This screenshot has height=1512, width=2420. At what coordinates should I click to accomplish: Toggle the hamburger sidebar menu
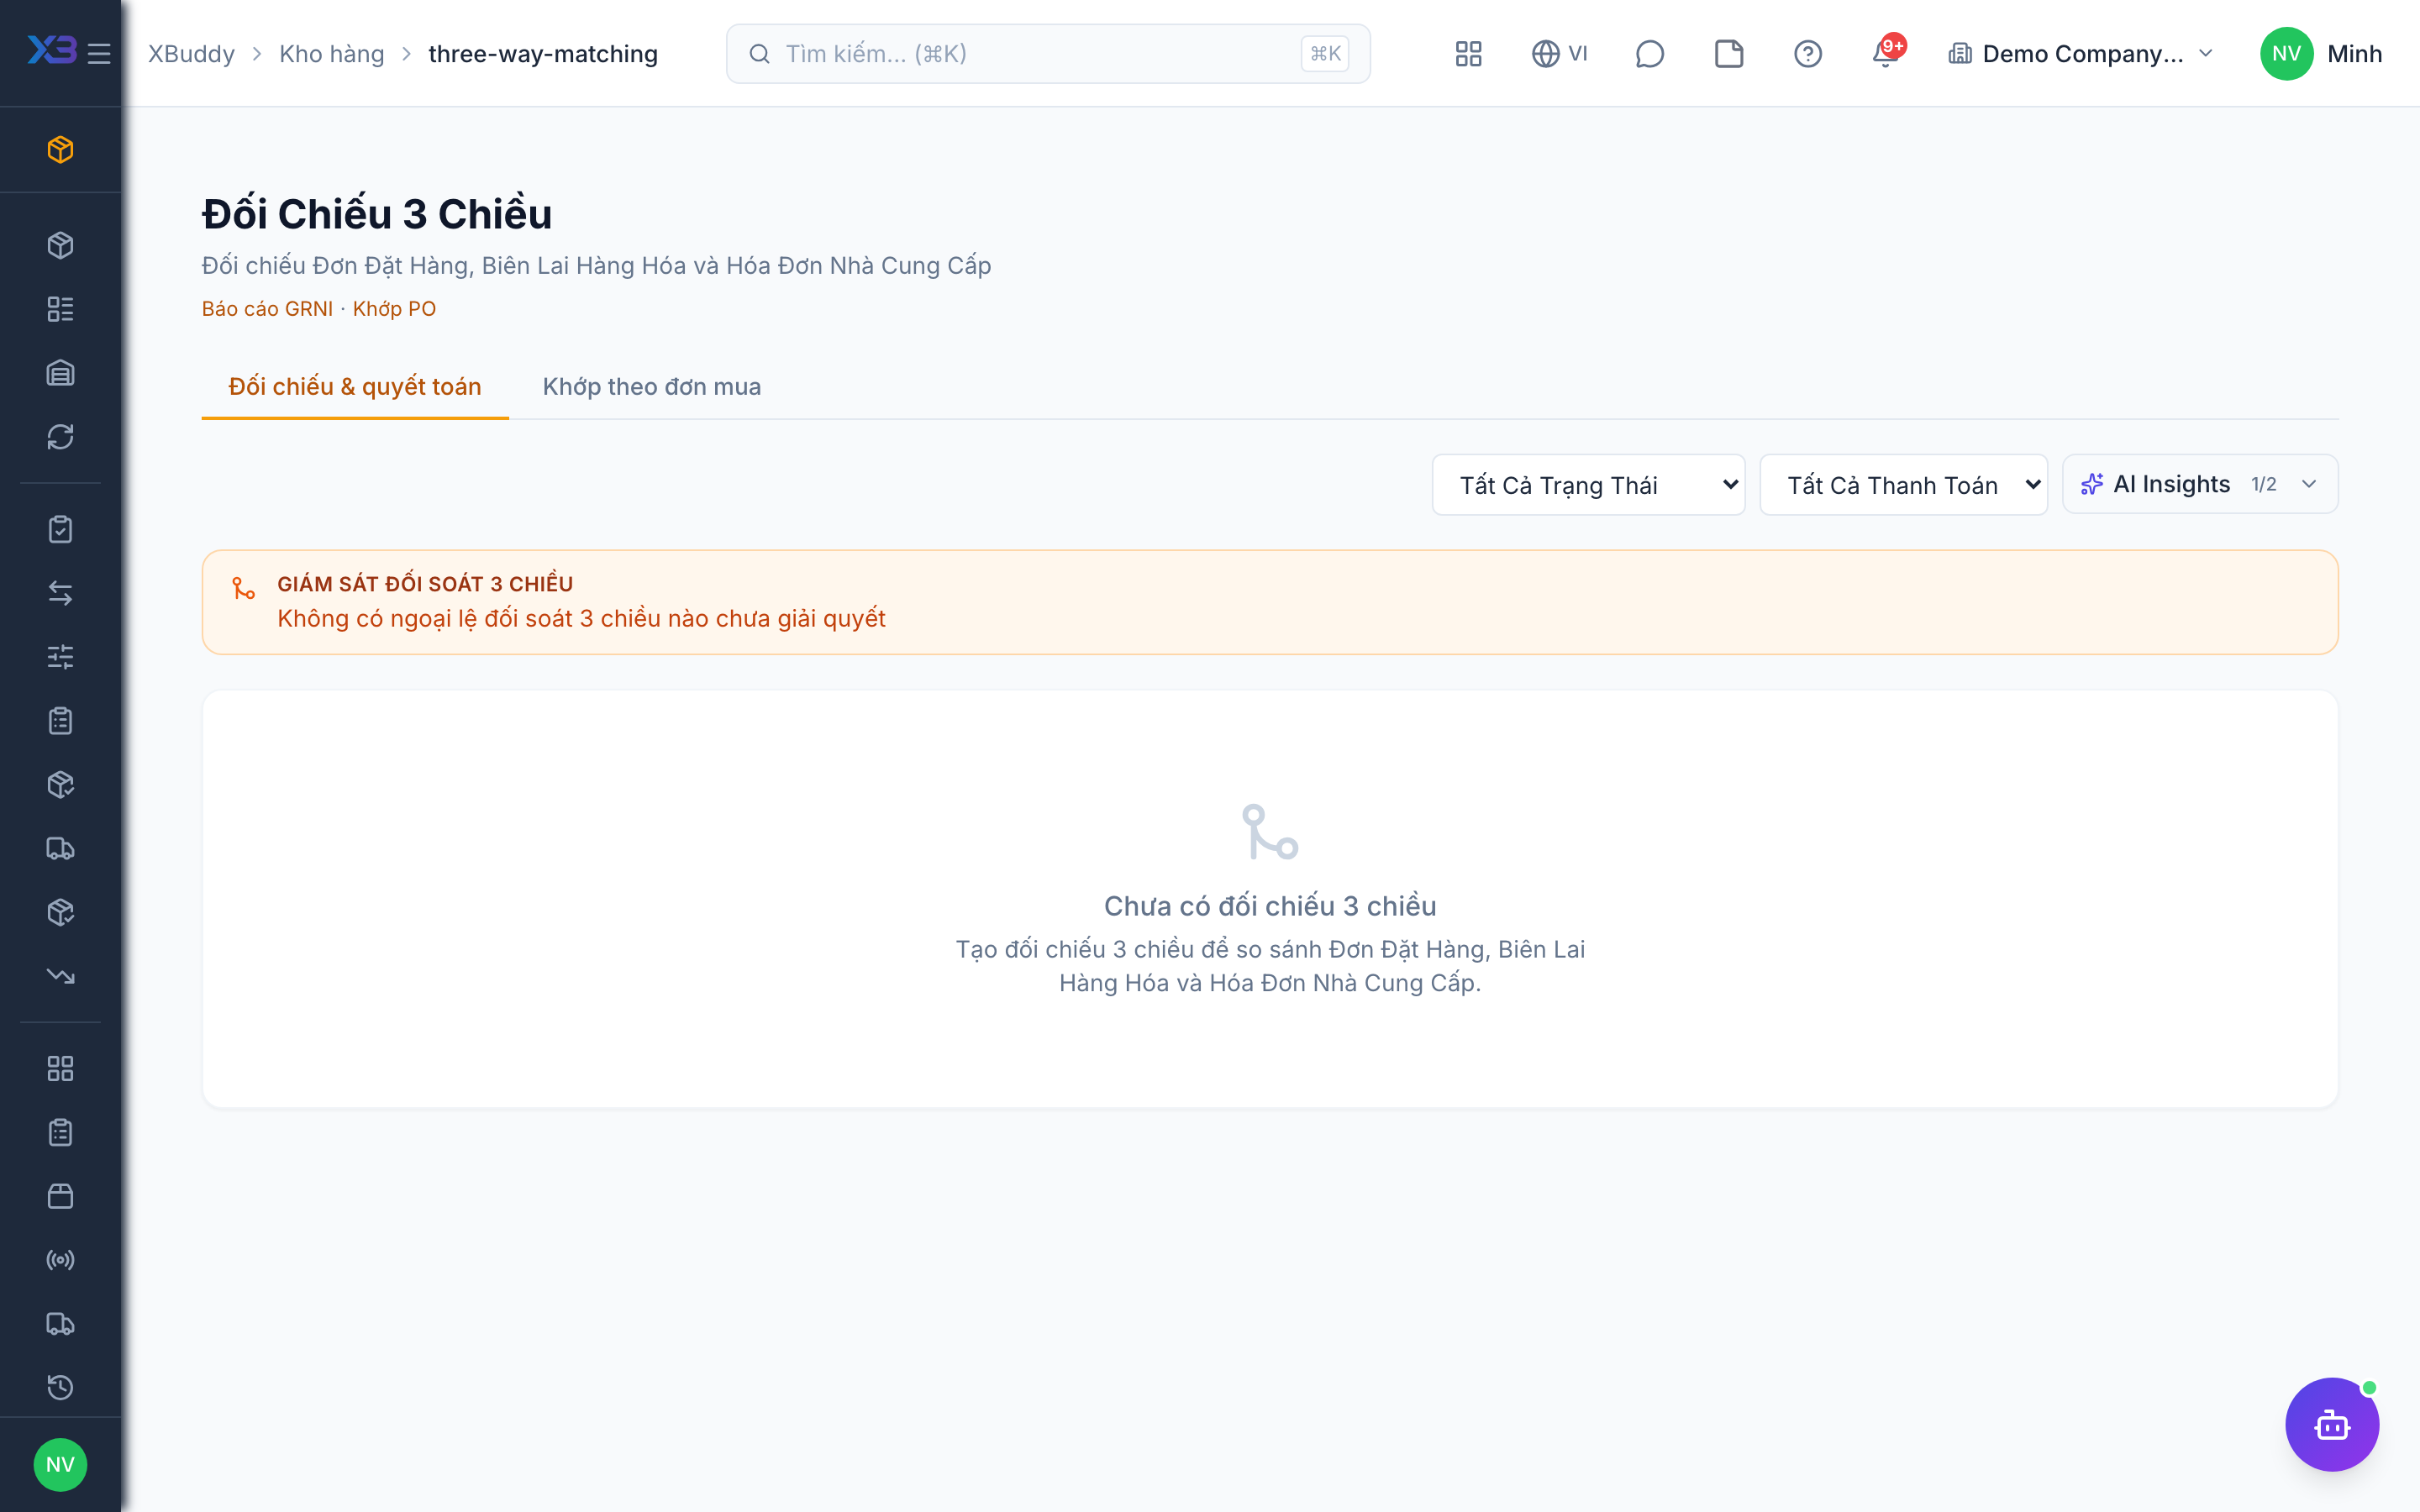pos(99,53)
